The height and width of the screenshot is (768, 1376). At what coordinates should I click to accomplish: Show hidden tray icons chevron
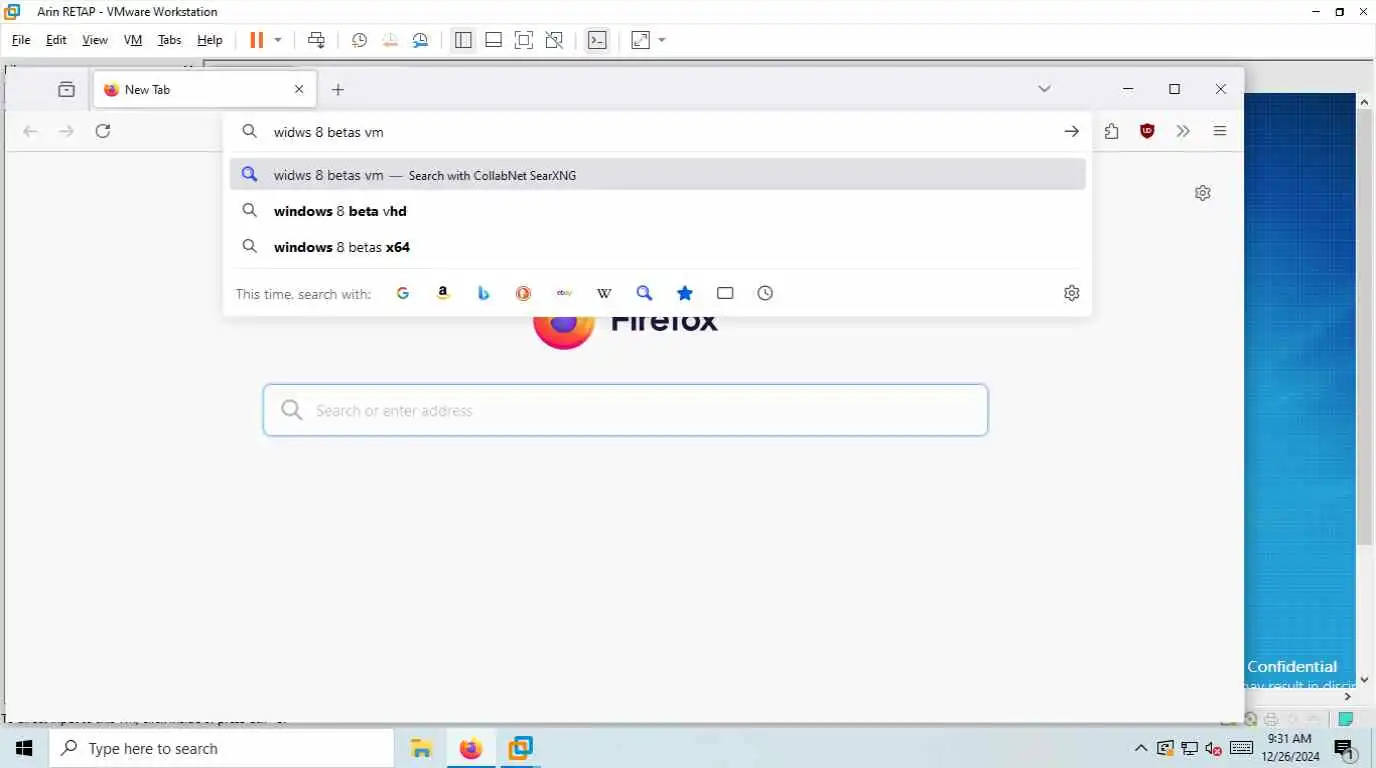click(x=1141, y=748)
